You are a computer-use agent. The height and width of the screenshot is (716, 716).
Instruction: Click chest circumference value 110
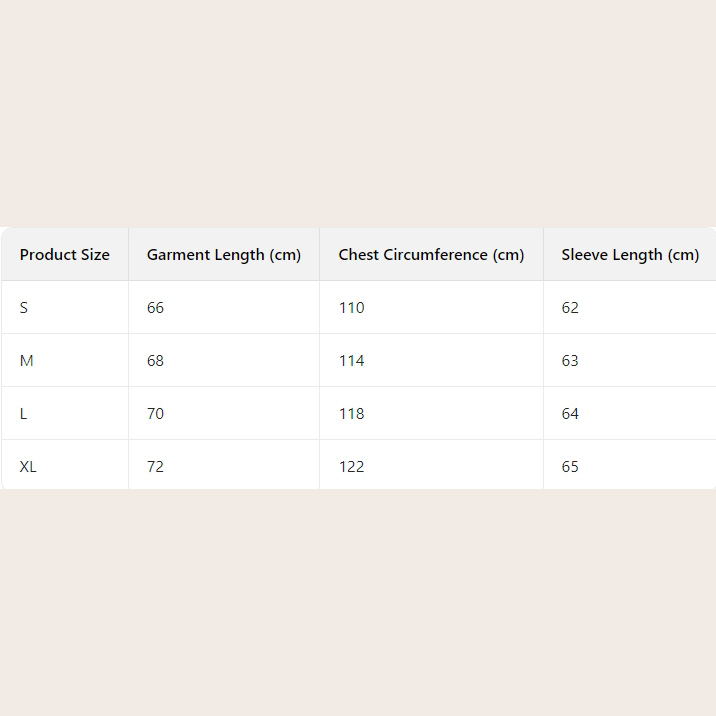[351, 308]
